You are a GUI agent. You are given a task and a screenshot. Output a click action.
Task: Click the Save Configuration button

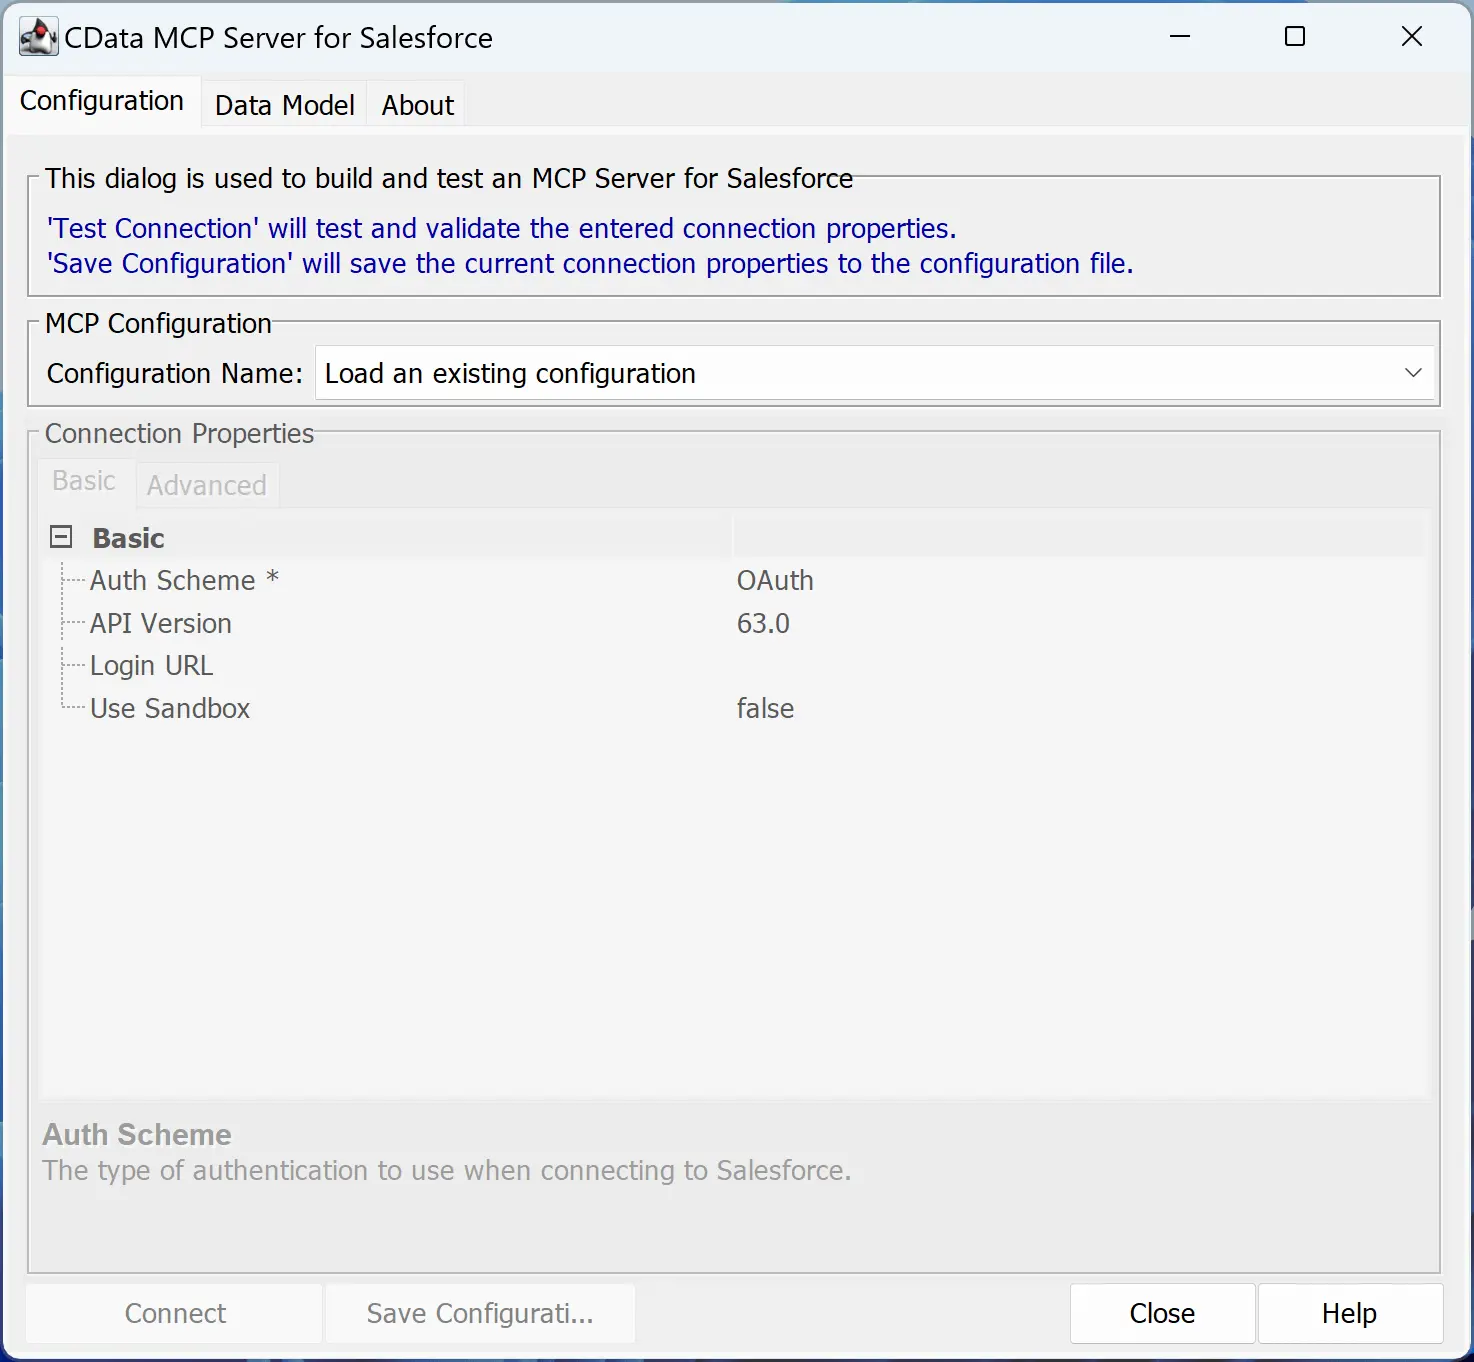click(x=480, y=1313)
